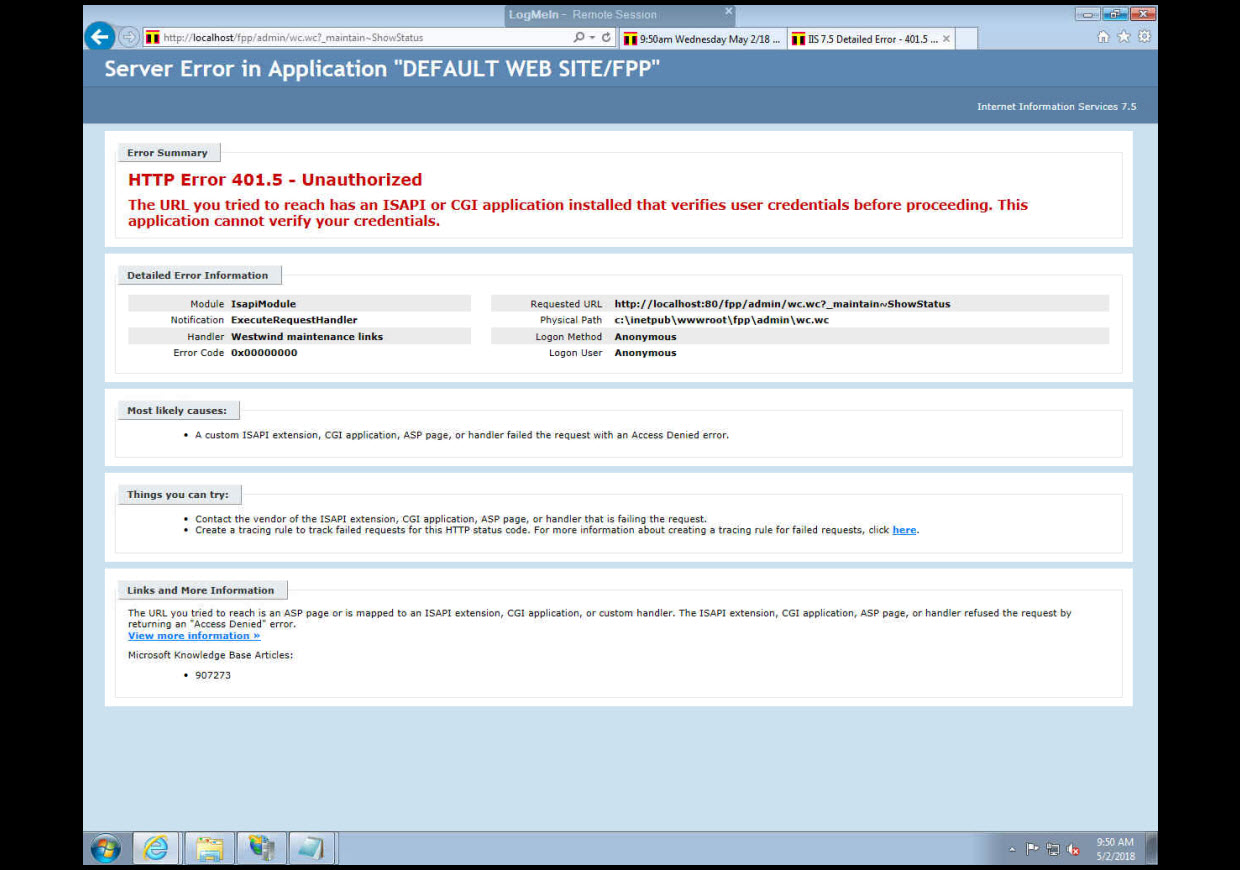This screenshot has height=870, width=1240.
Task: Expand the address bar autocomplete dropdown arrow
Action: (x=592, y=38)
